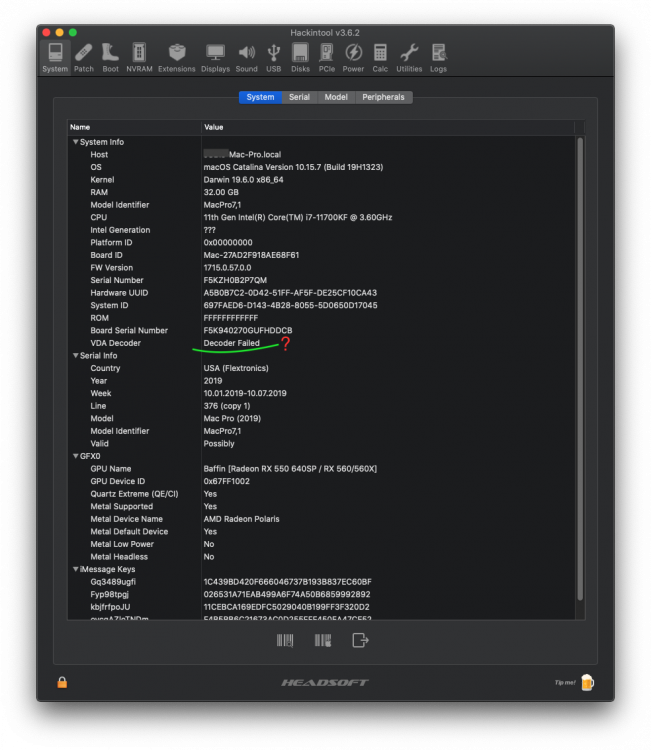This screenshot has width=651, height=750.
Task: Select the OS row
Action: [321, 167]
